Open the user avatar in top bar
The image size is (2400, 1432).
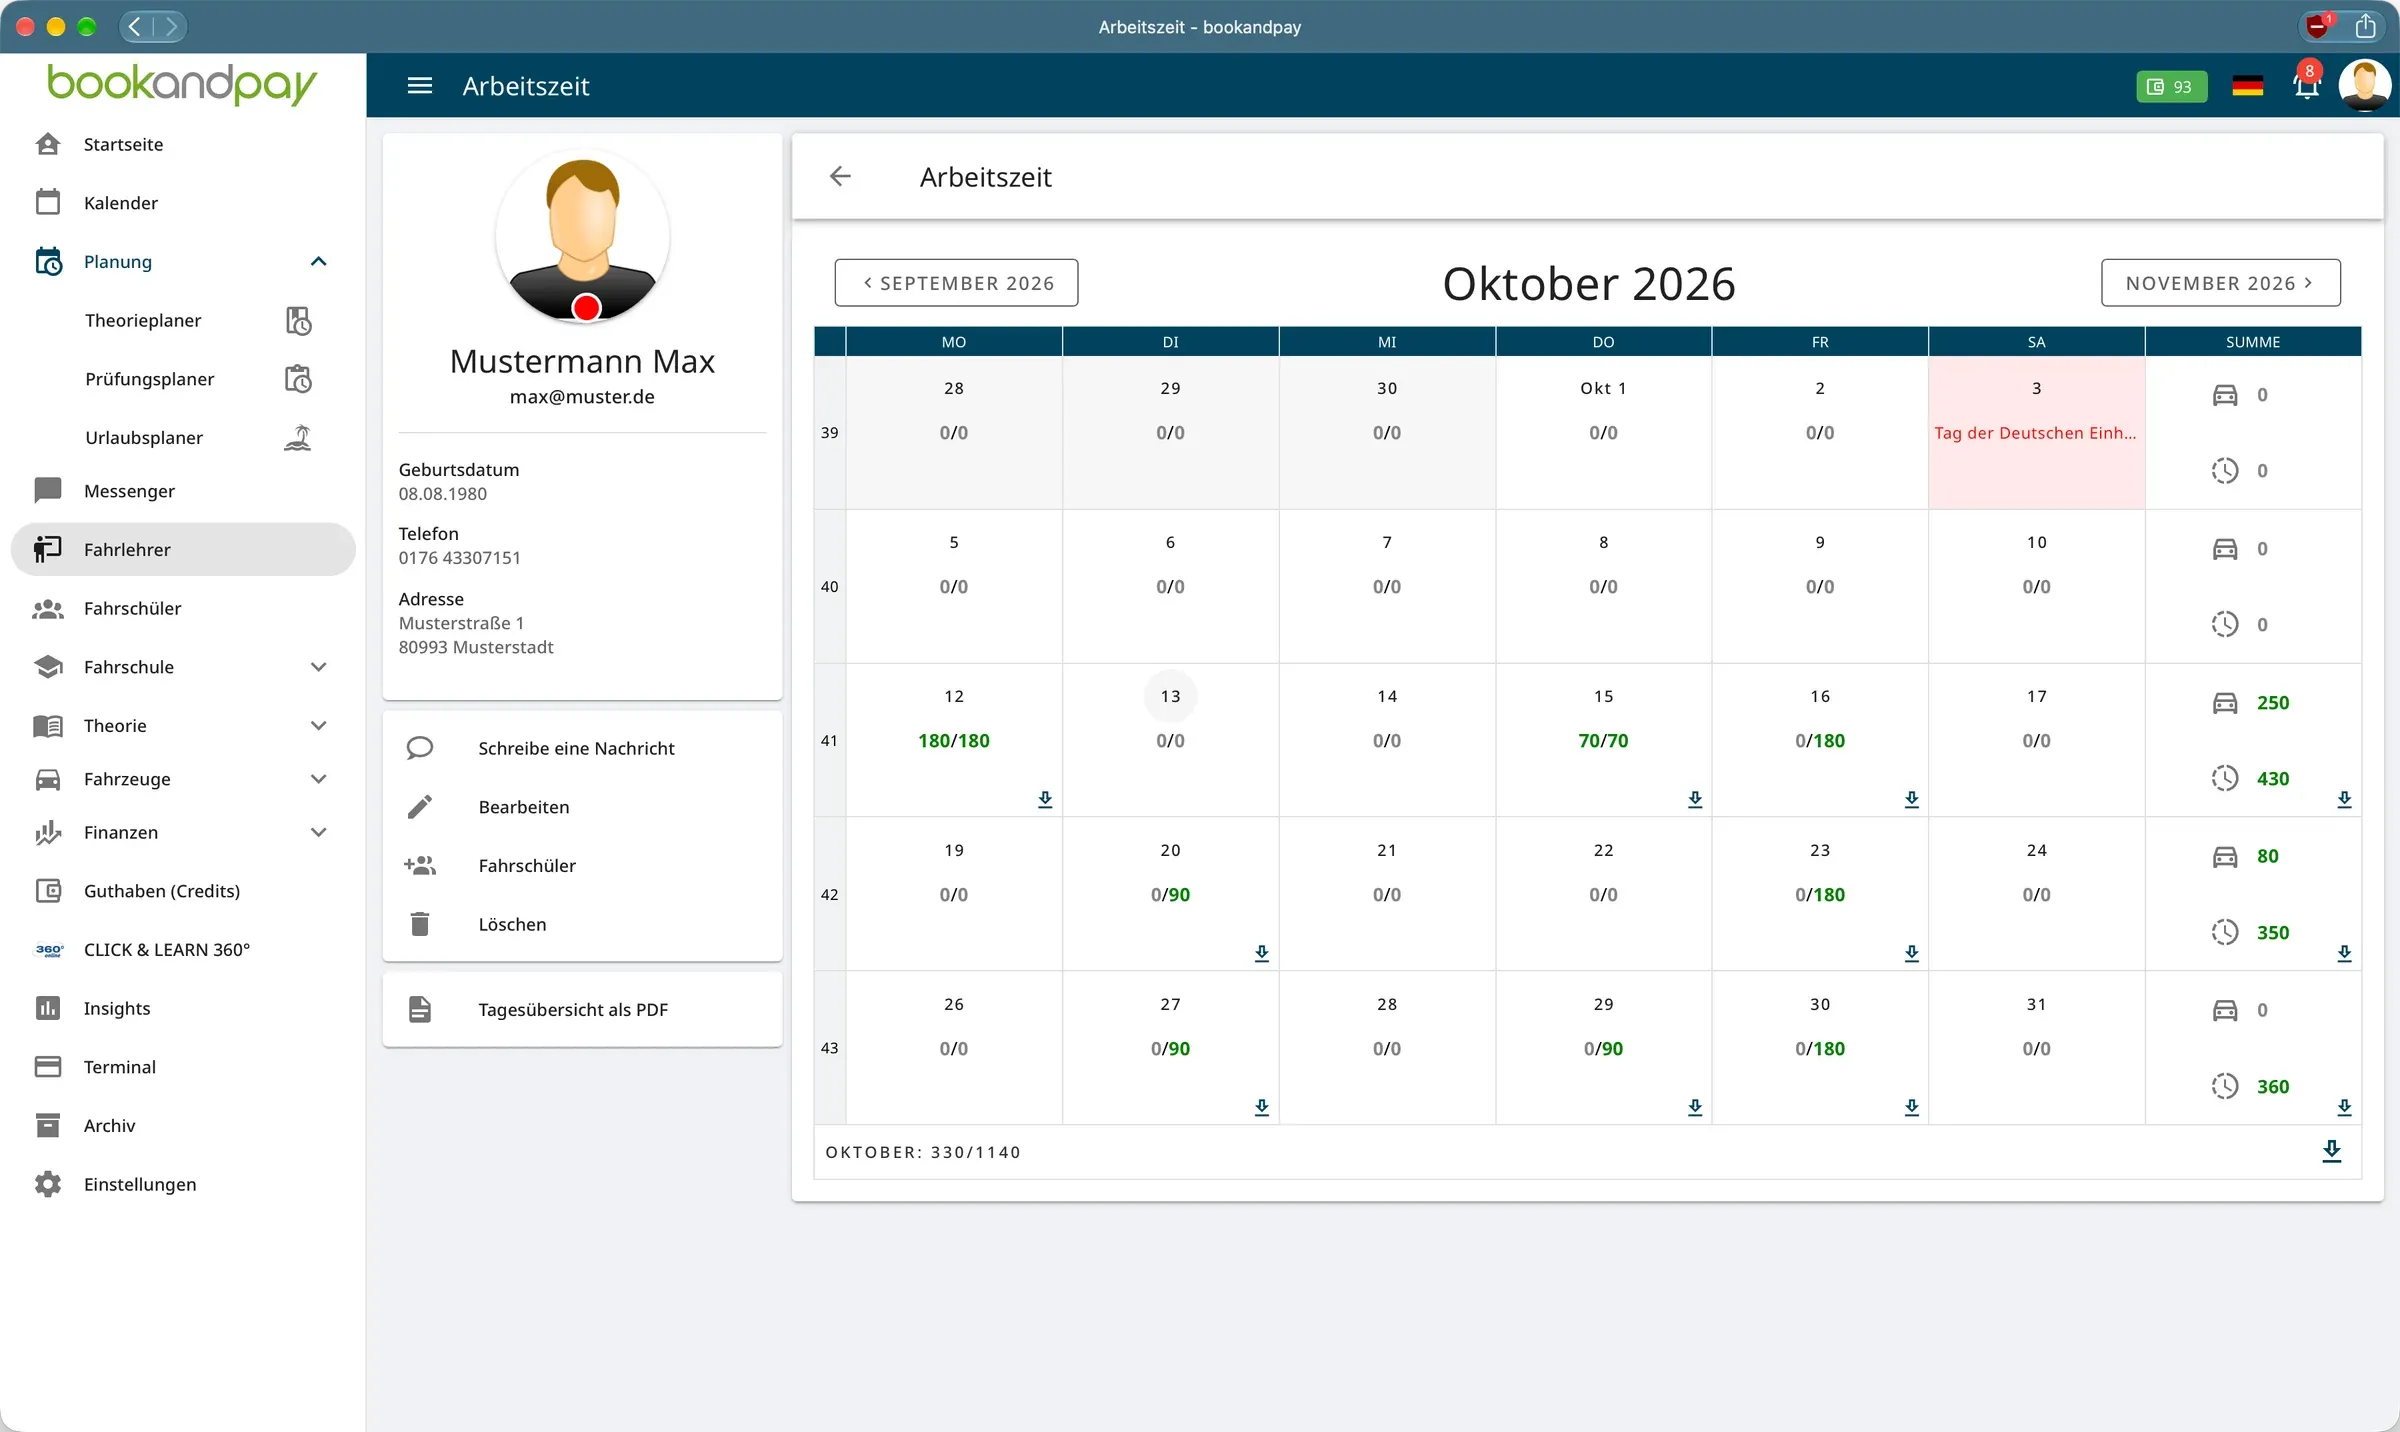(x=2364, y=86)
